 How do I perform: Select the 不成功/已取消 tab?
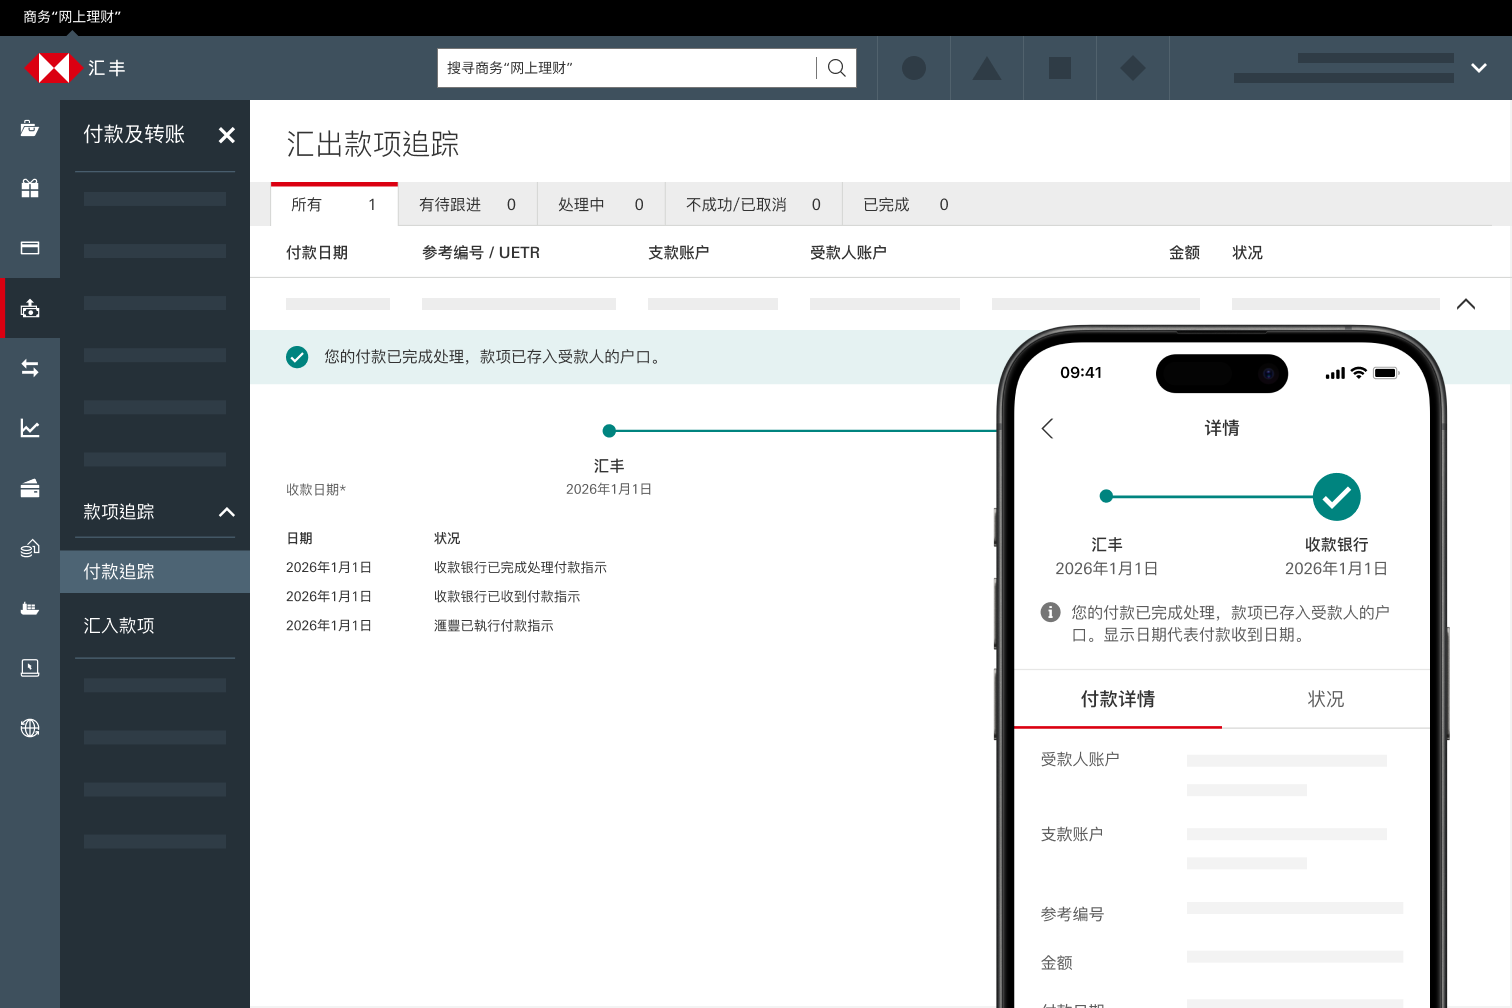click(753, 205)
